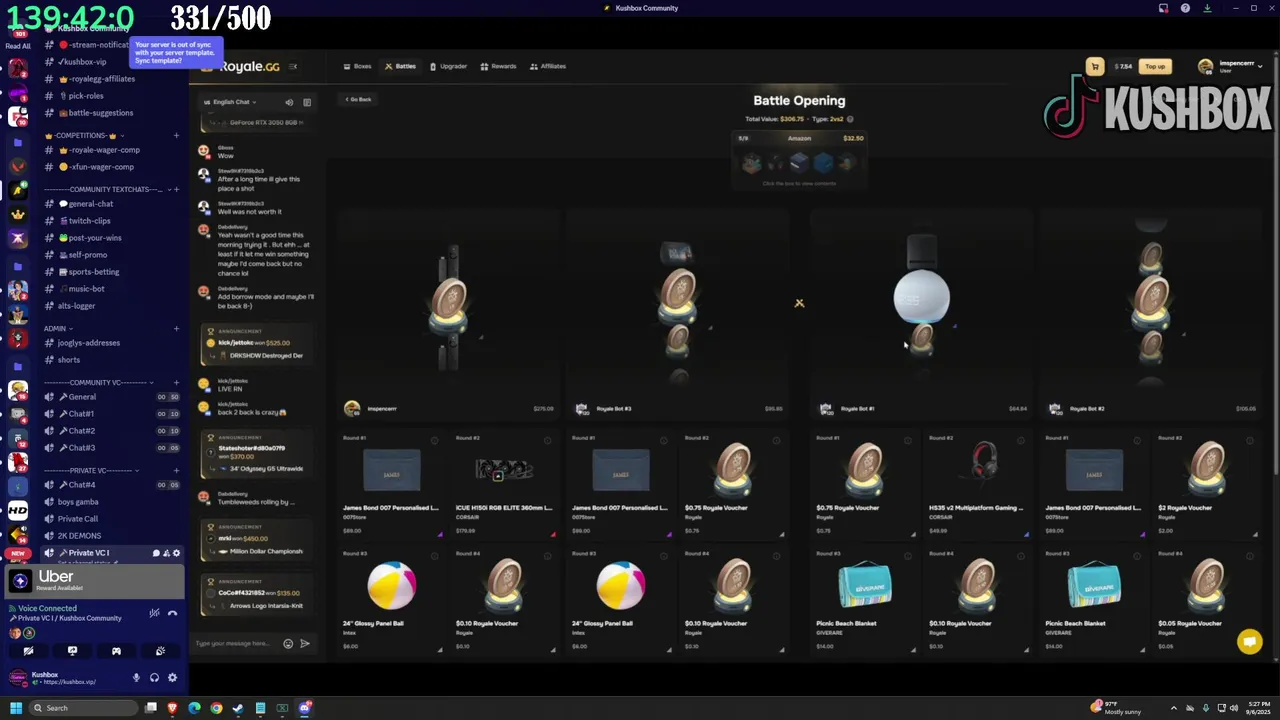Open the shopping cart icon

1095,66
